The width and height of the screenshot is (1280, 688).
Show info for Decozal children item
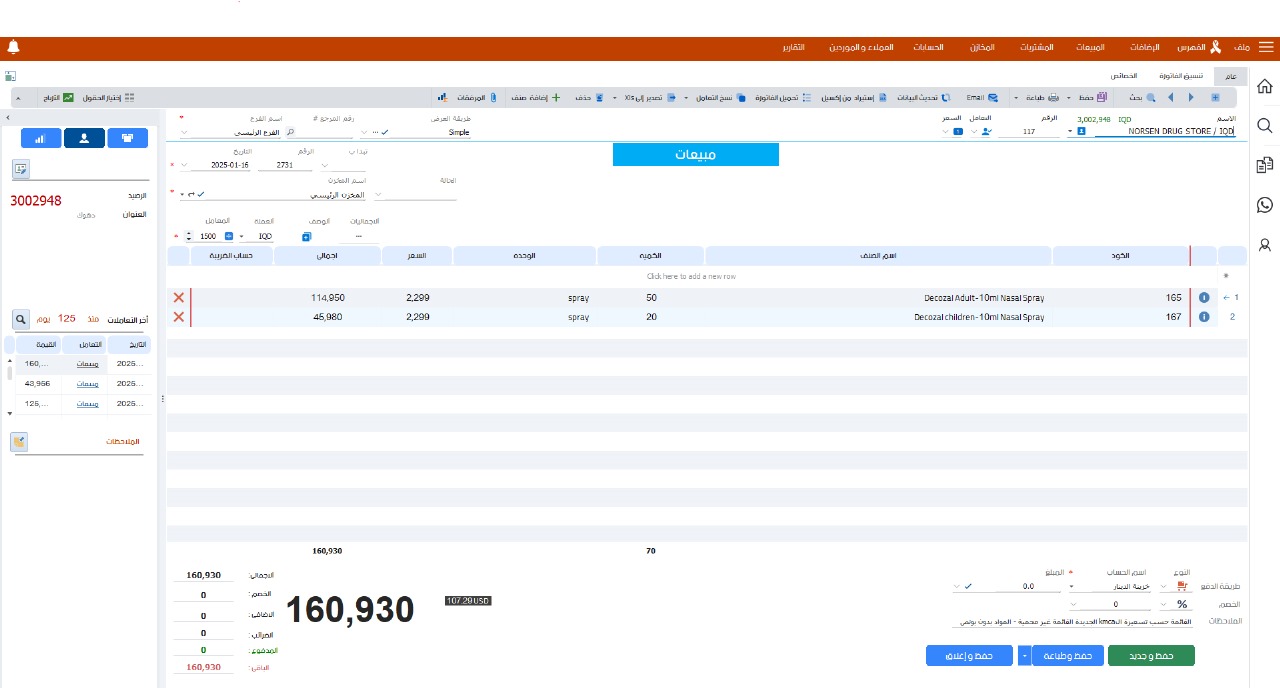click(1203, 317)
